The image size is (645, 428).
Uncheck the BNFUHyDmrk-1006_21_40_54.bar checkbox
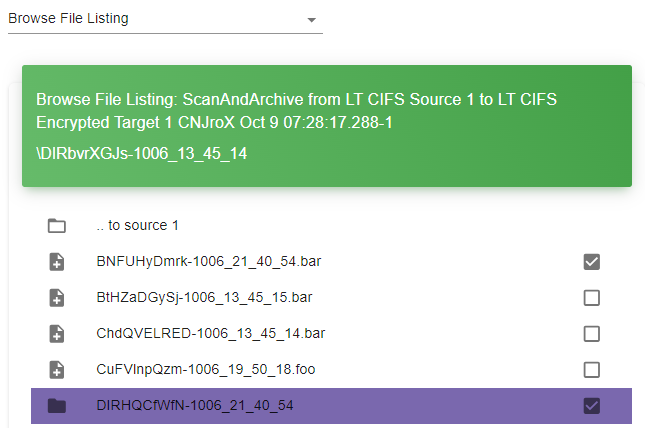(x=592, y=262)
